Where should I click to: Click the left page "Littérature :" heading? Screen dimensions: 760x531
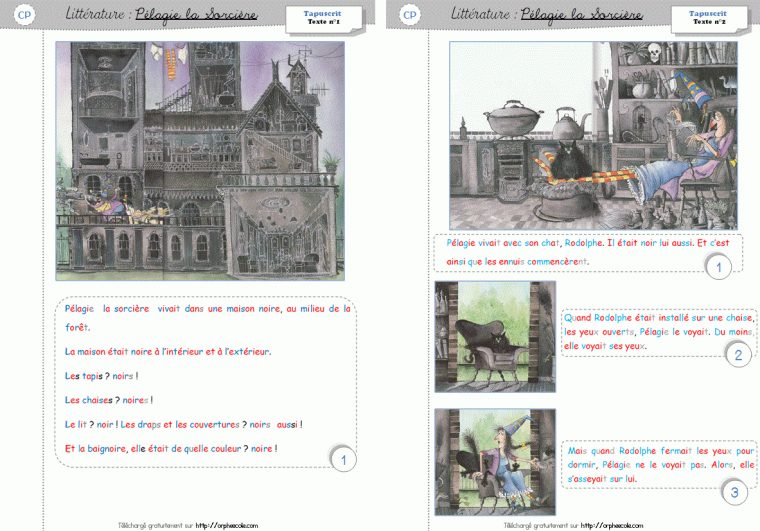pyautogui.click(x=99, y=14)
